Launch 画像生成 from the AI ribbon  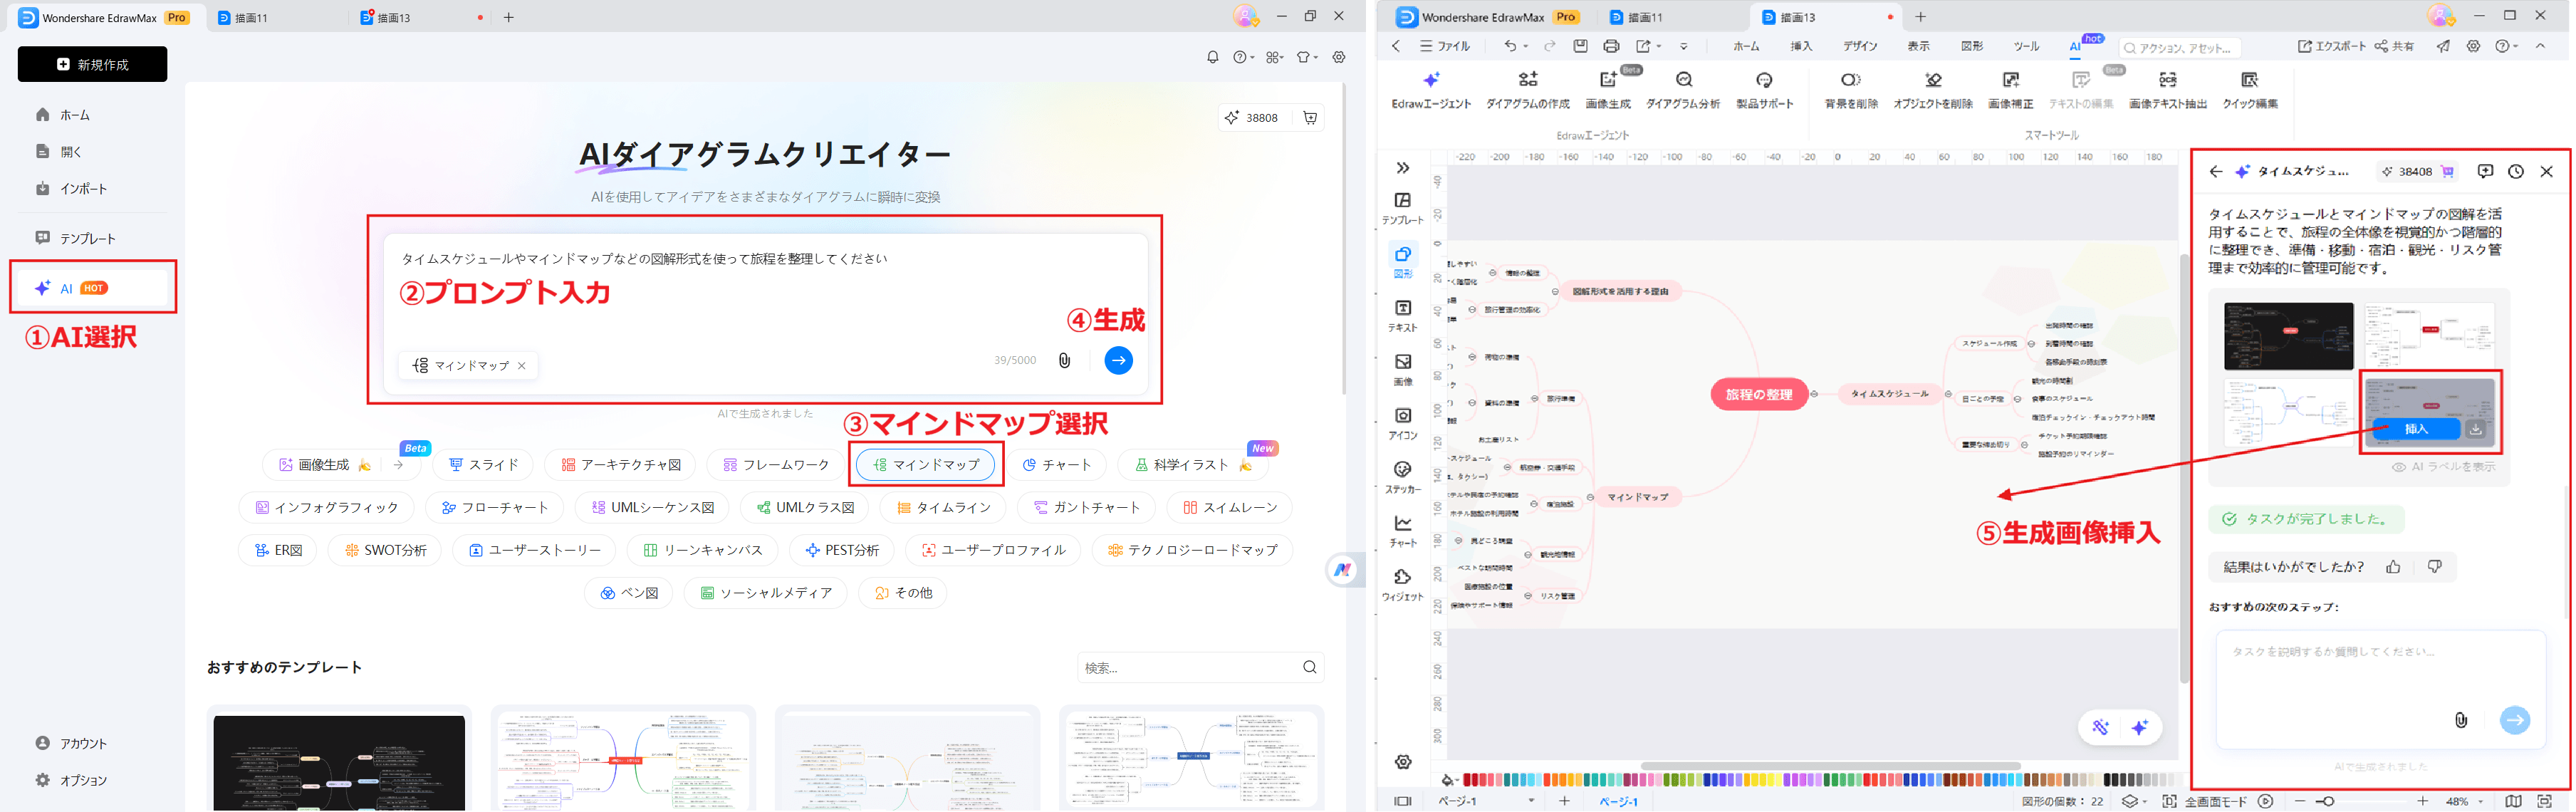(1607, 88)
